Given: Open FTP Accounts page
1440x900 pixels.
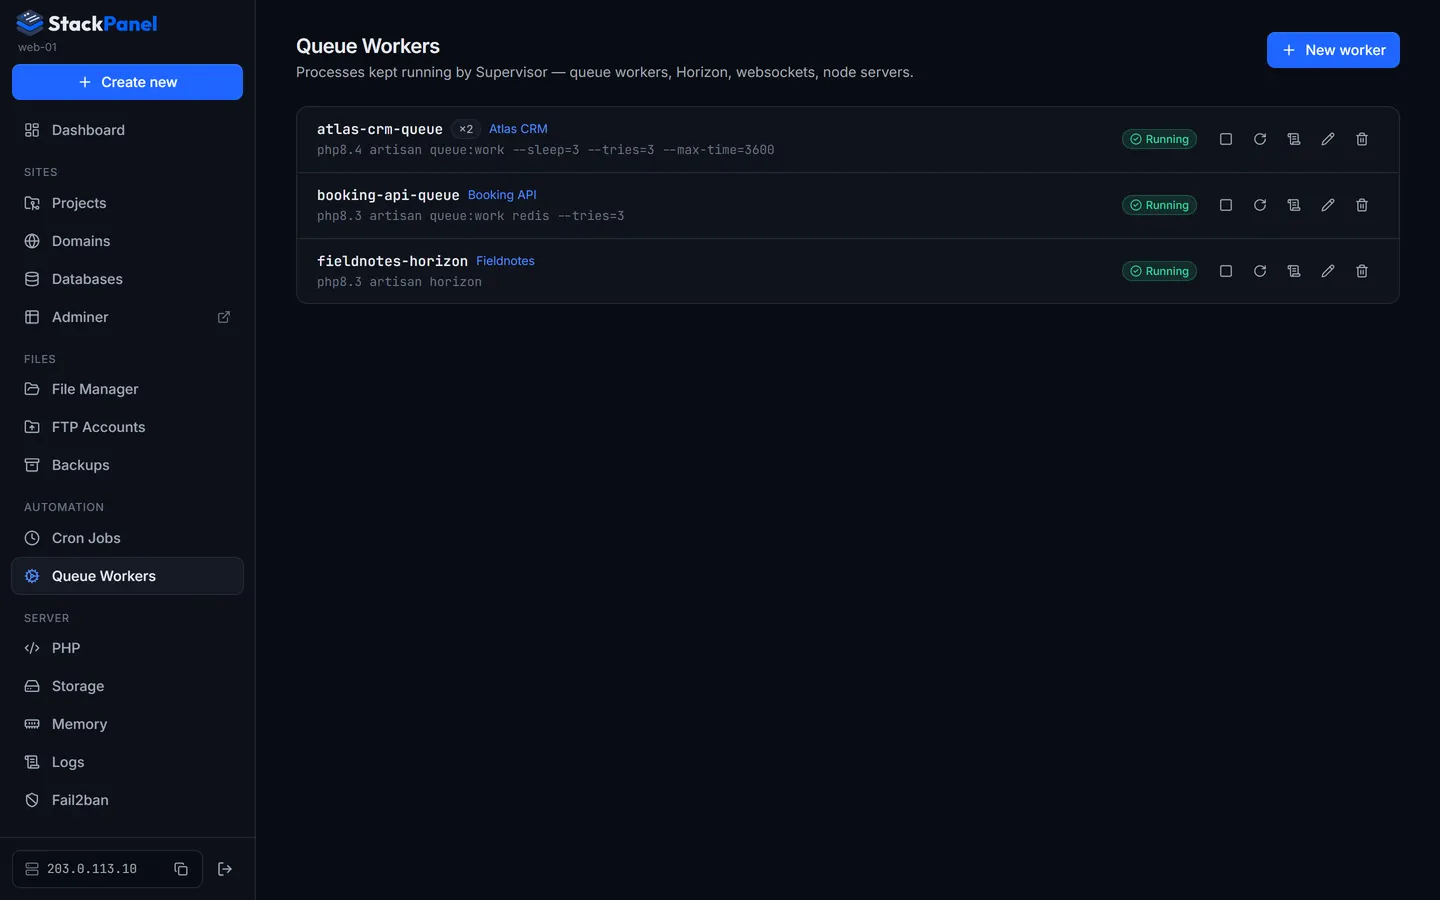Looking at the screenshot, I should click(127, 427).
